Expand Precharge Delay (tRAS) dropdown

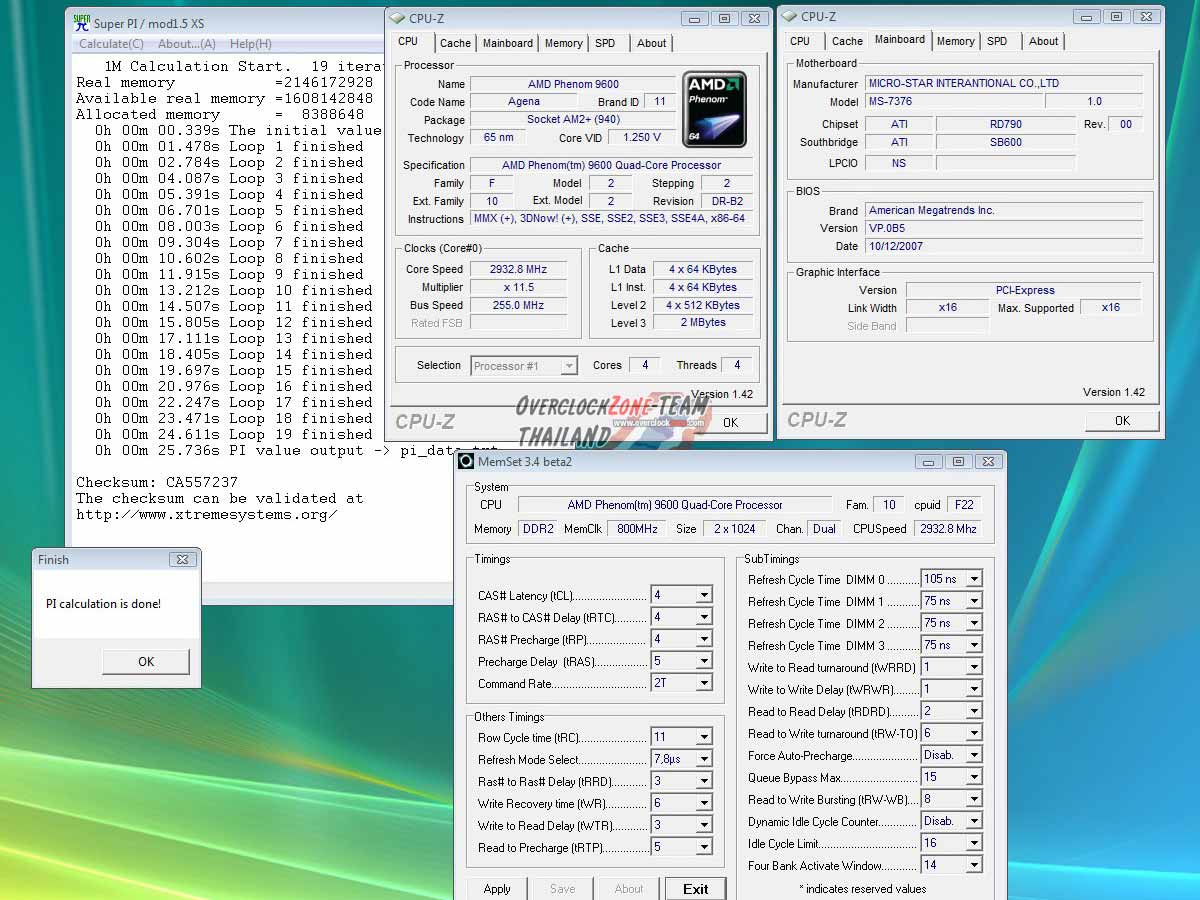704,661
